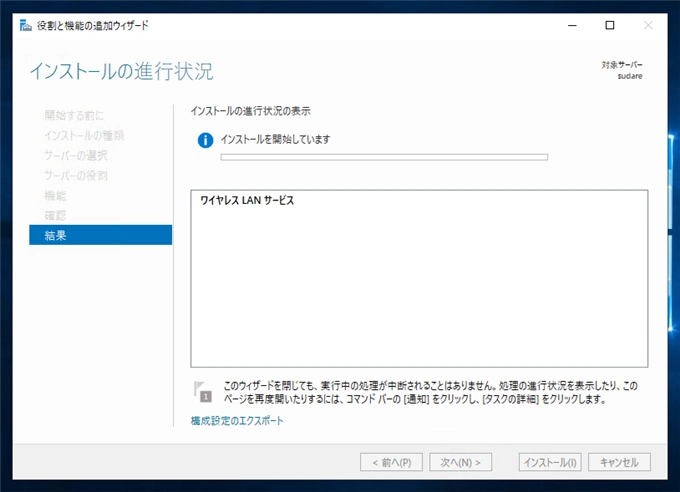Click the sudare server name
The width and height of the screenshot is (680, 492).
tap(630, 76)
